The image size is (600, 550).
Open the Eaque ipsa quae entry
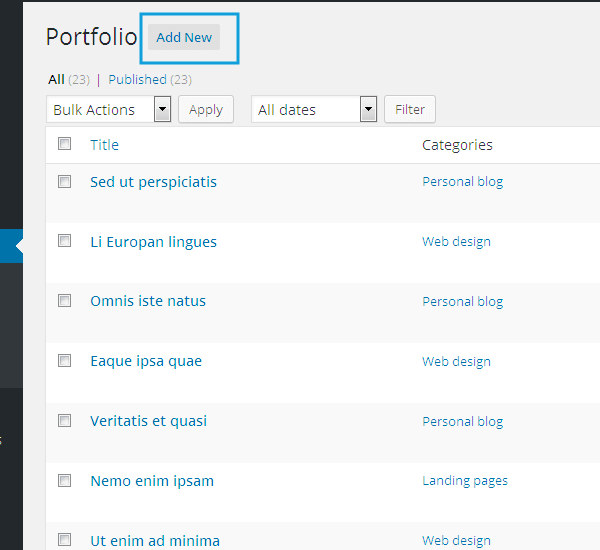(146, 361)
